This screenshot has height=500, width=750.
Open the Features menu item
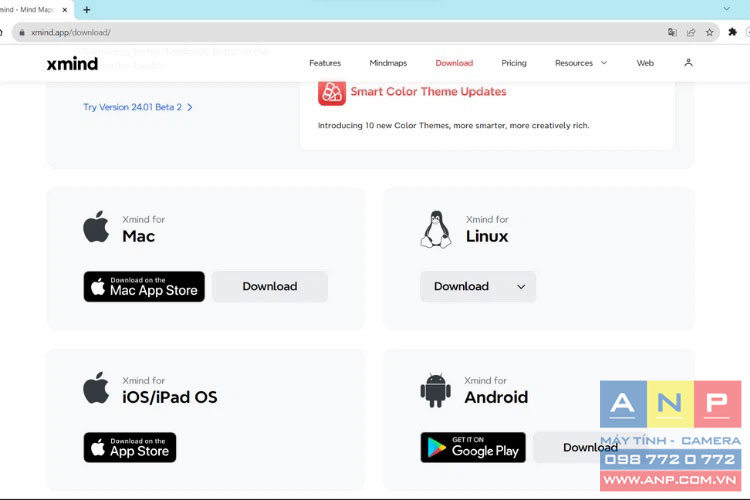coord(325,63)
